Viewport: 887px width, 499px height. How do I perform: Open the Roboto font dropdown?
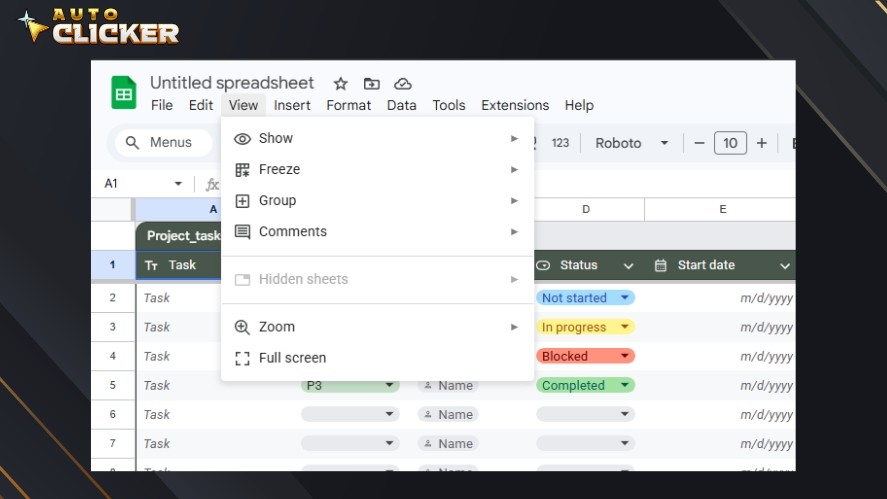[x=631, y=143]
